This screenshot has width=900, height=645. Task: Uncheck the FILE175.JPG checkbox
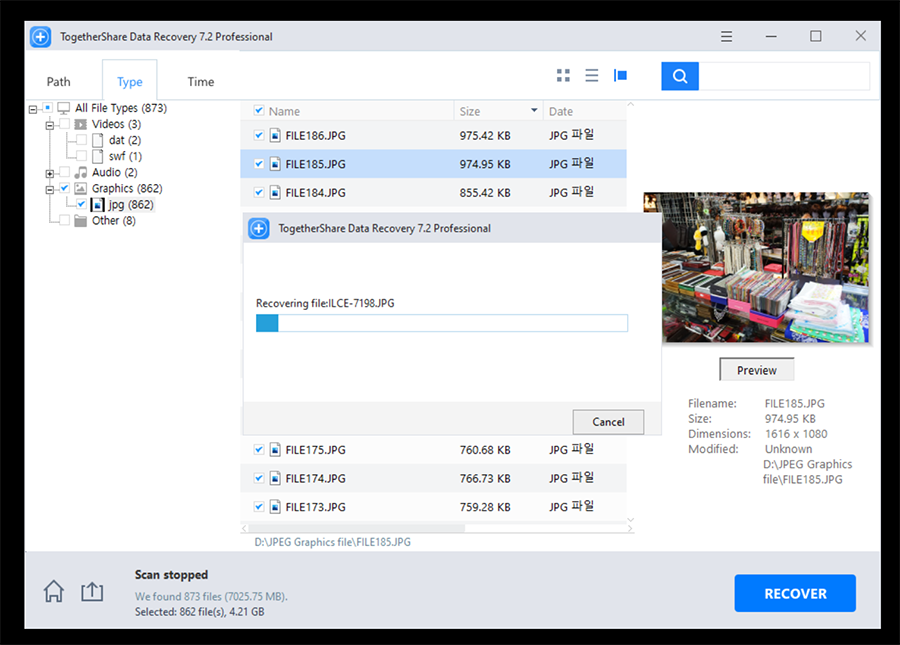click(x=259, y=449)
